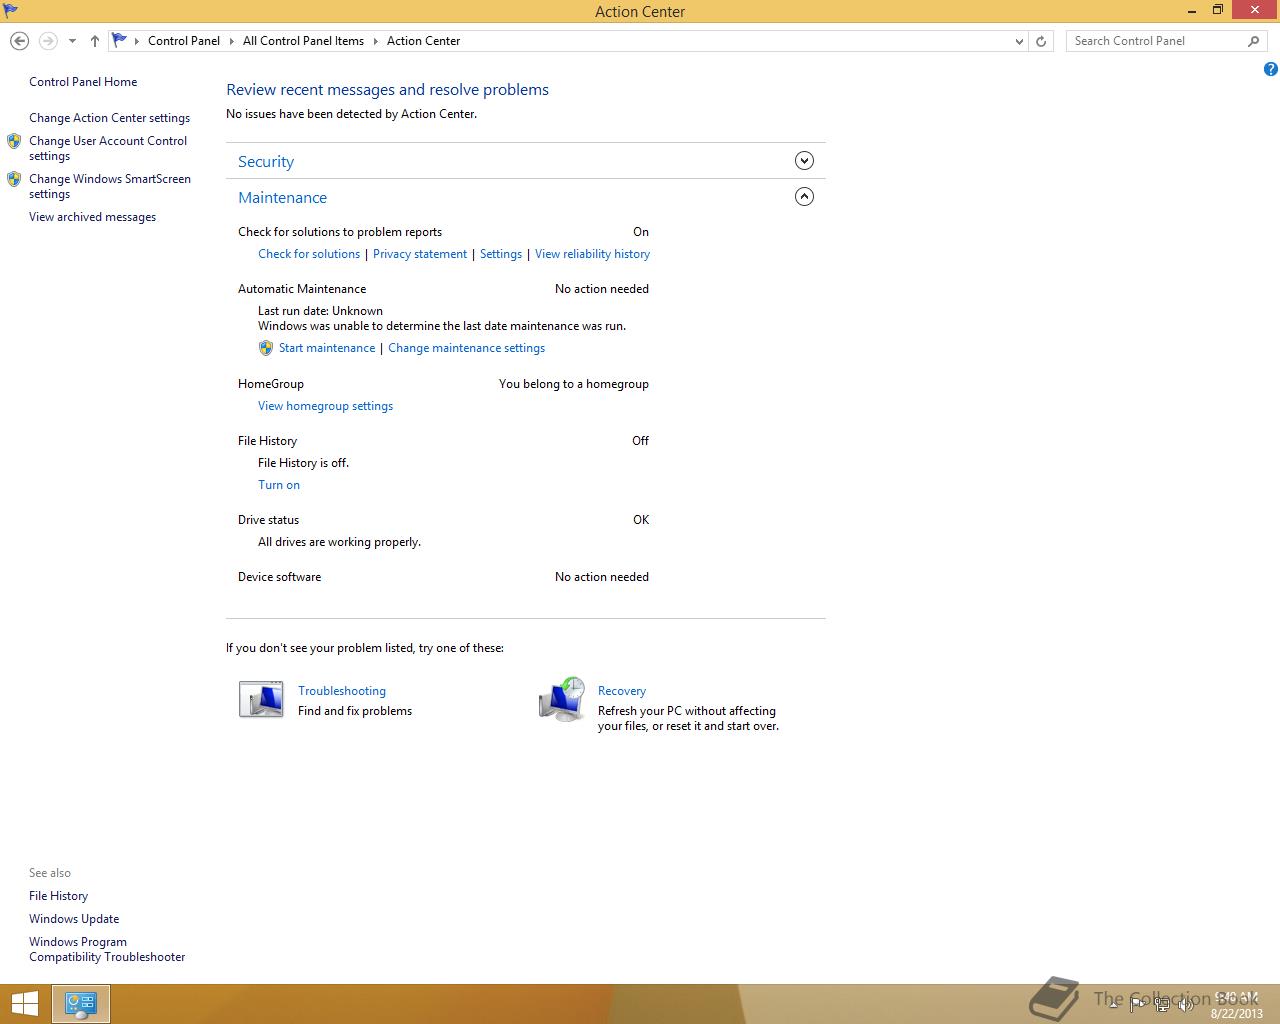Click "All drives are working properly." text
Image resolution: width=1280 pixels, height=1024 pixels.
click(339, 542)
